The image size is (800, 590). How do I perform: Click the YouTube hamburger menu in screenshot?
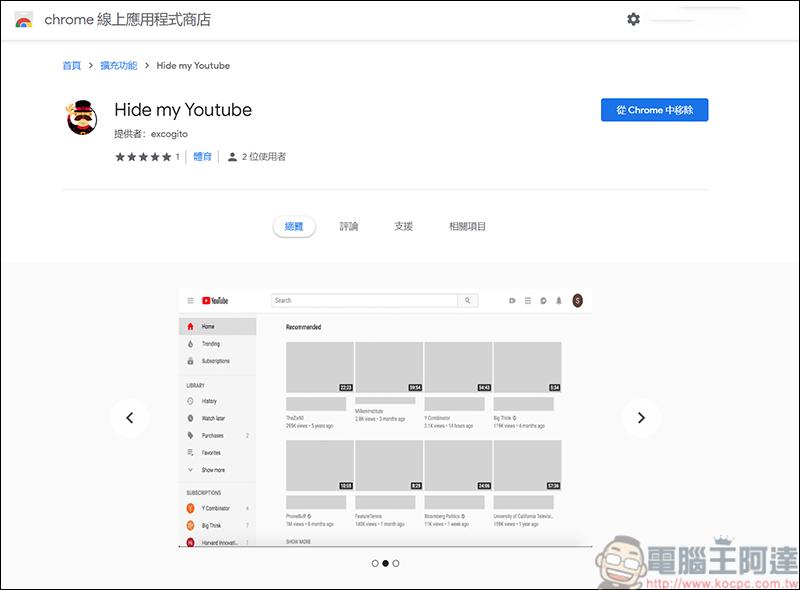(190, 301)
